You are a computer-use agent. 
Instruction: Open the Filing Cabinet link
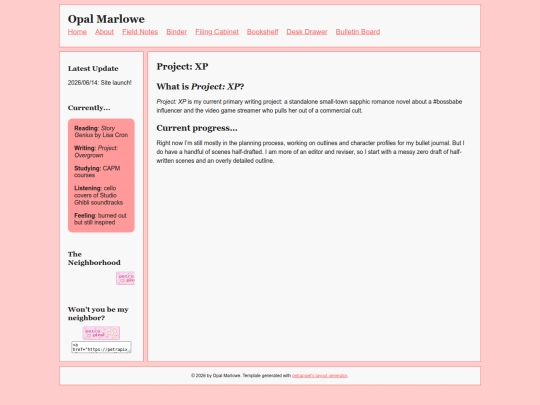[217, 32]
